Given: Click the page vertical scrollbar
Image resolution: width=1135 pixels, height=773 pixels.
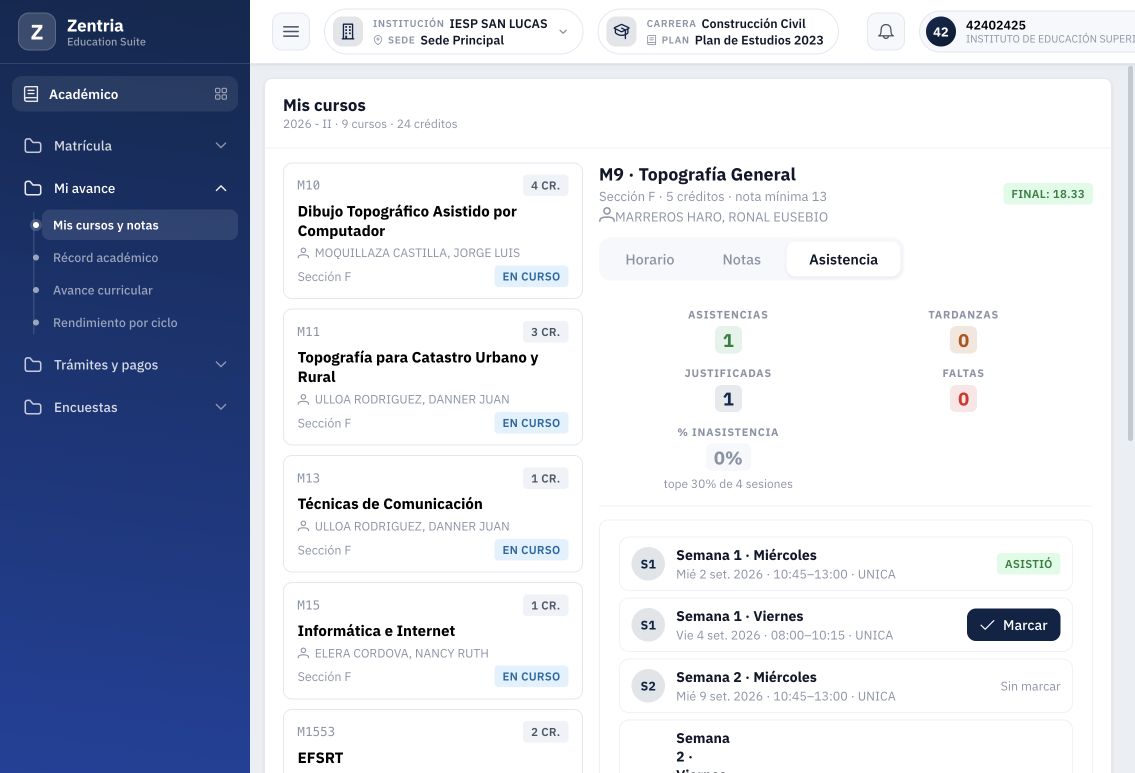Looking at the screenshot, I should 1131,253.
